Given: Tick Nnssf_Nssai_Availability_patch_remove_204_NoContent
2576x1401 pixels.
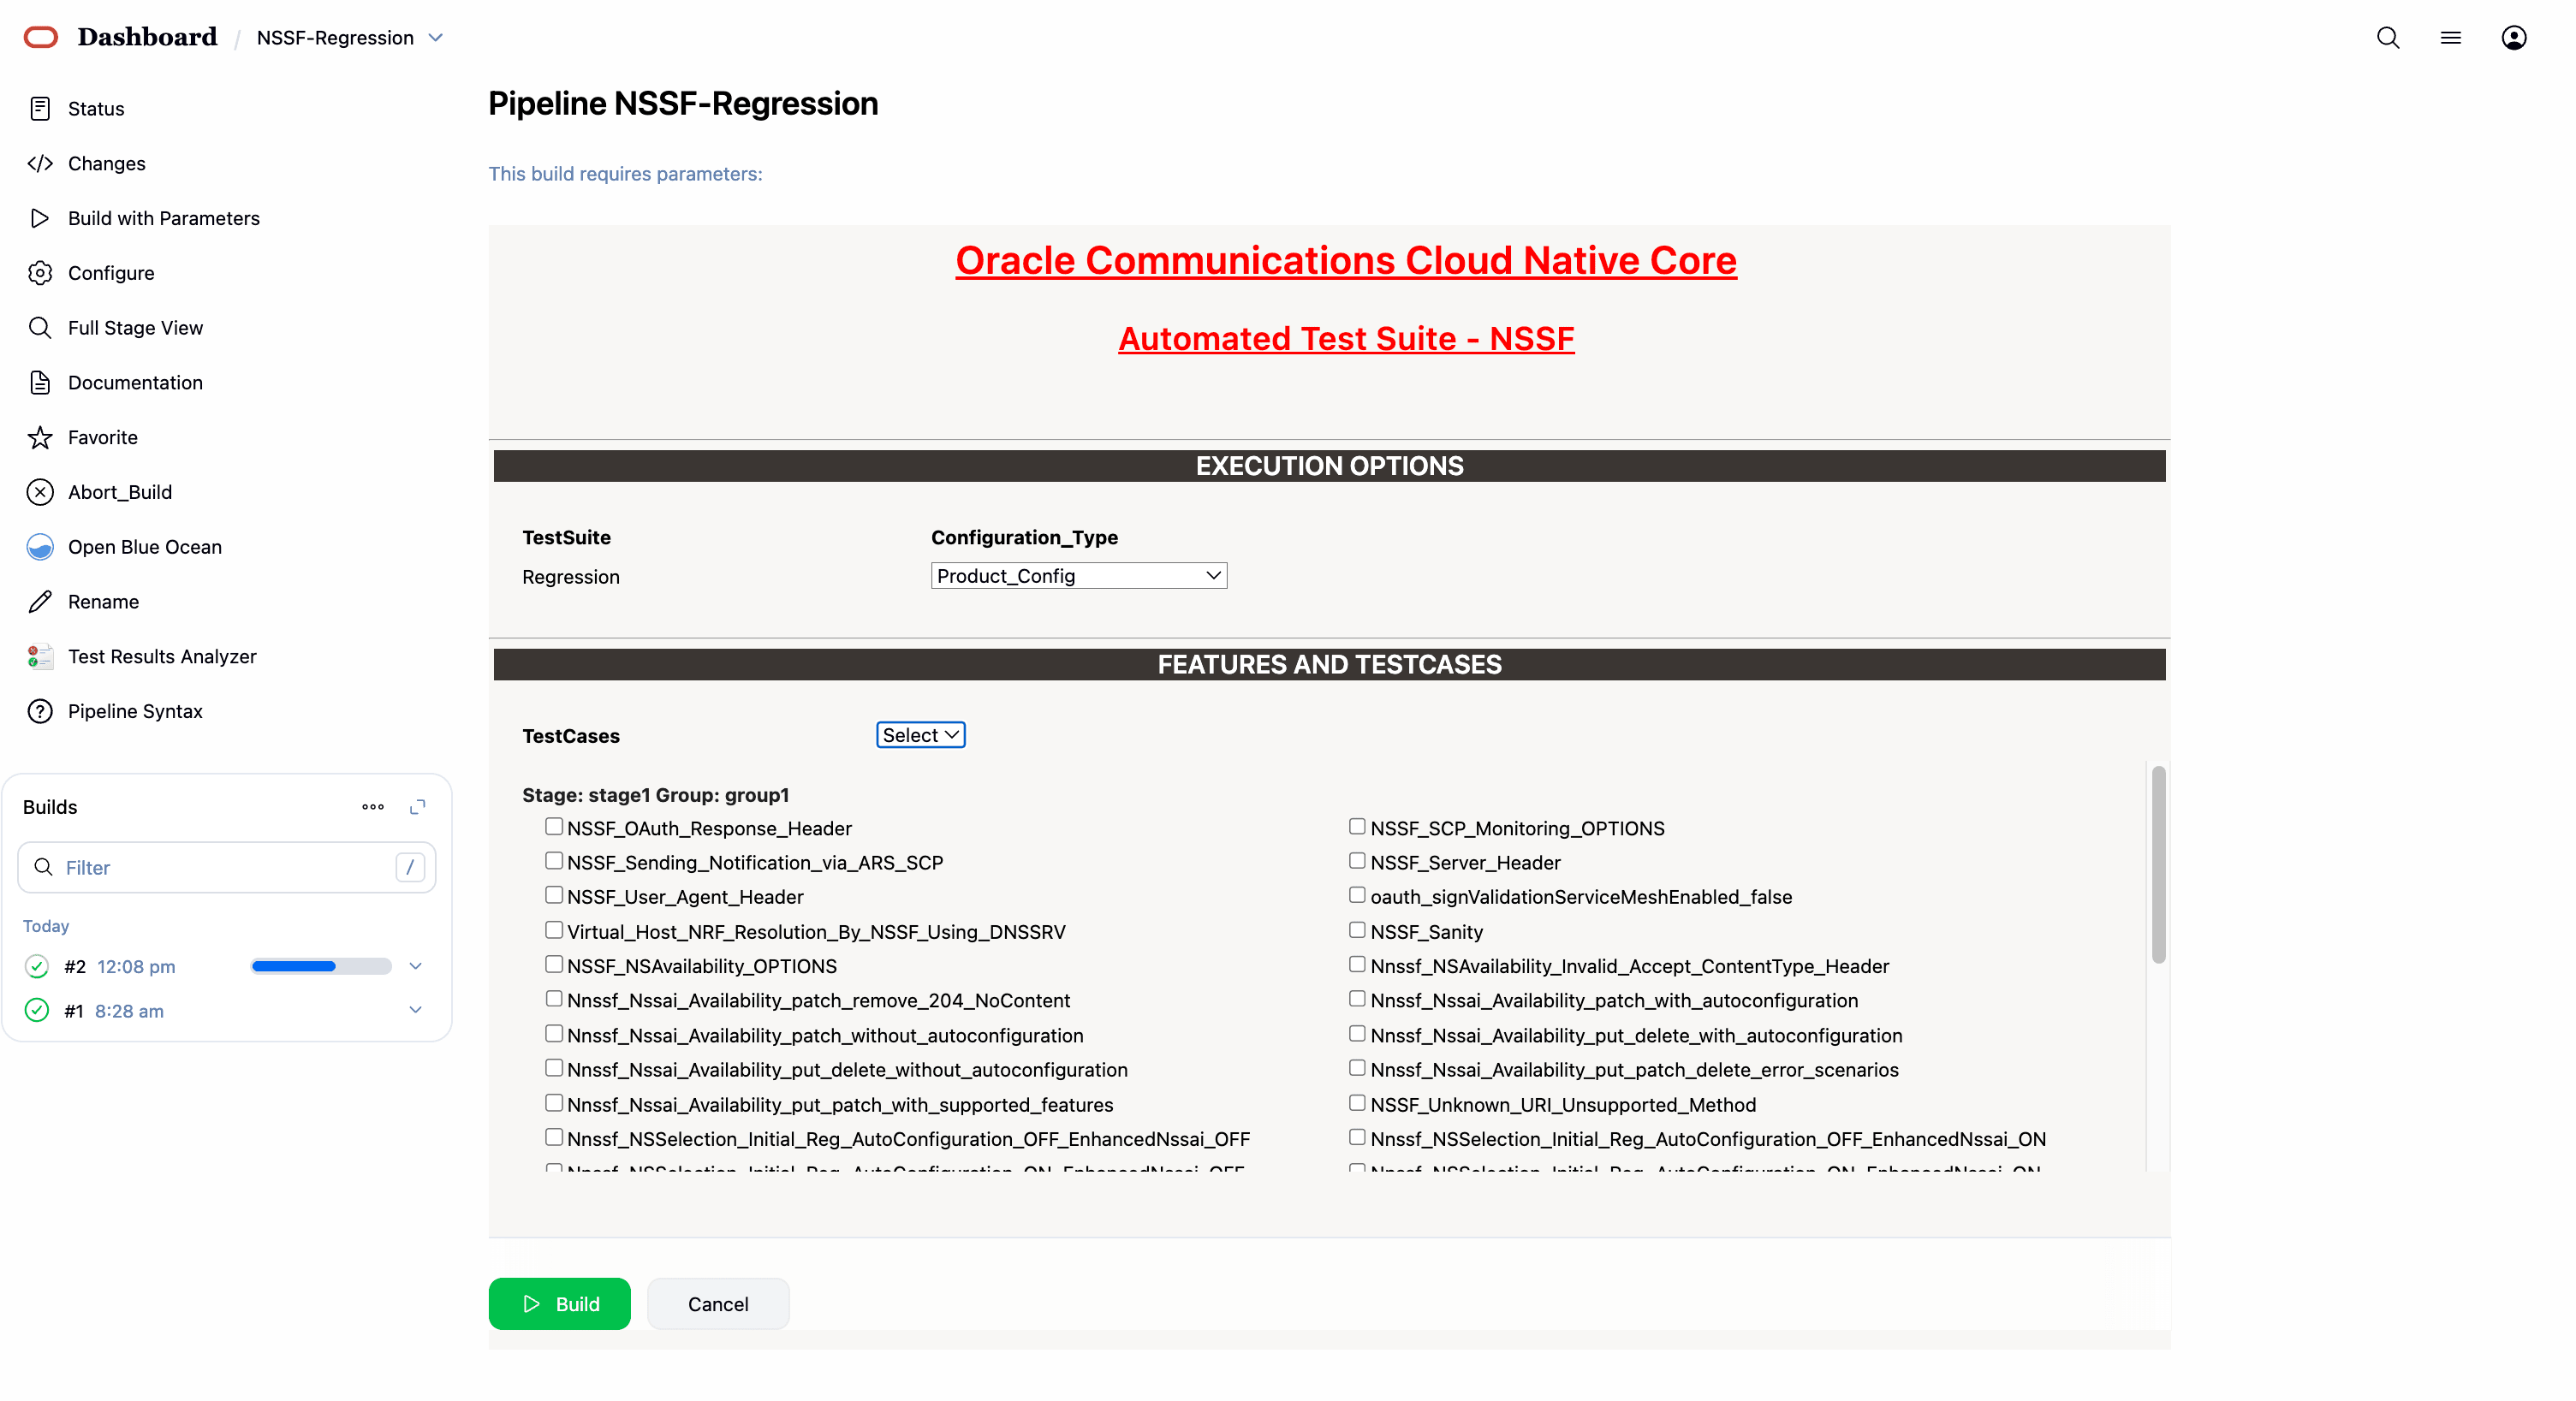Looking at the screenshot, I should 554,999.
